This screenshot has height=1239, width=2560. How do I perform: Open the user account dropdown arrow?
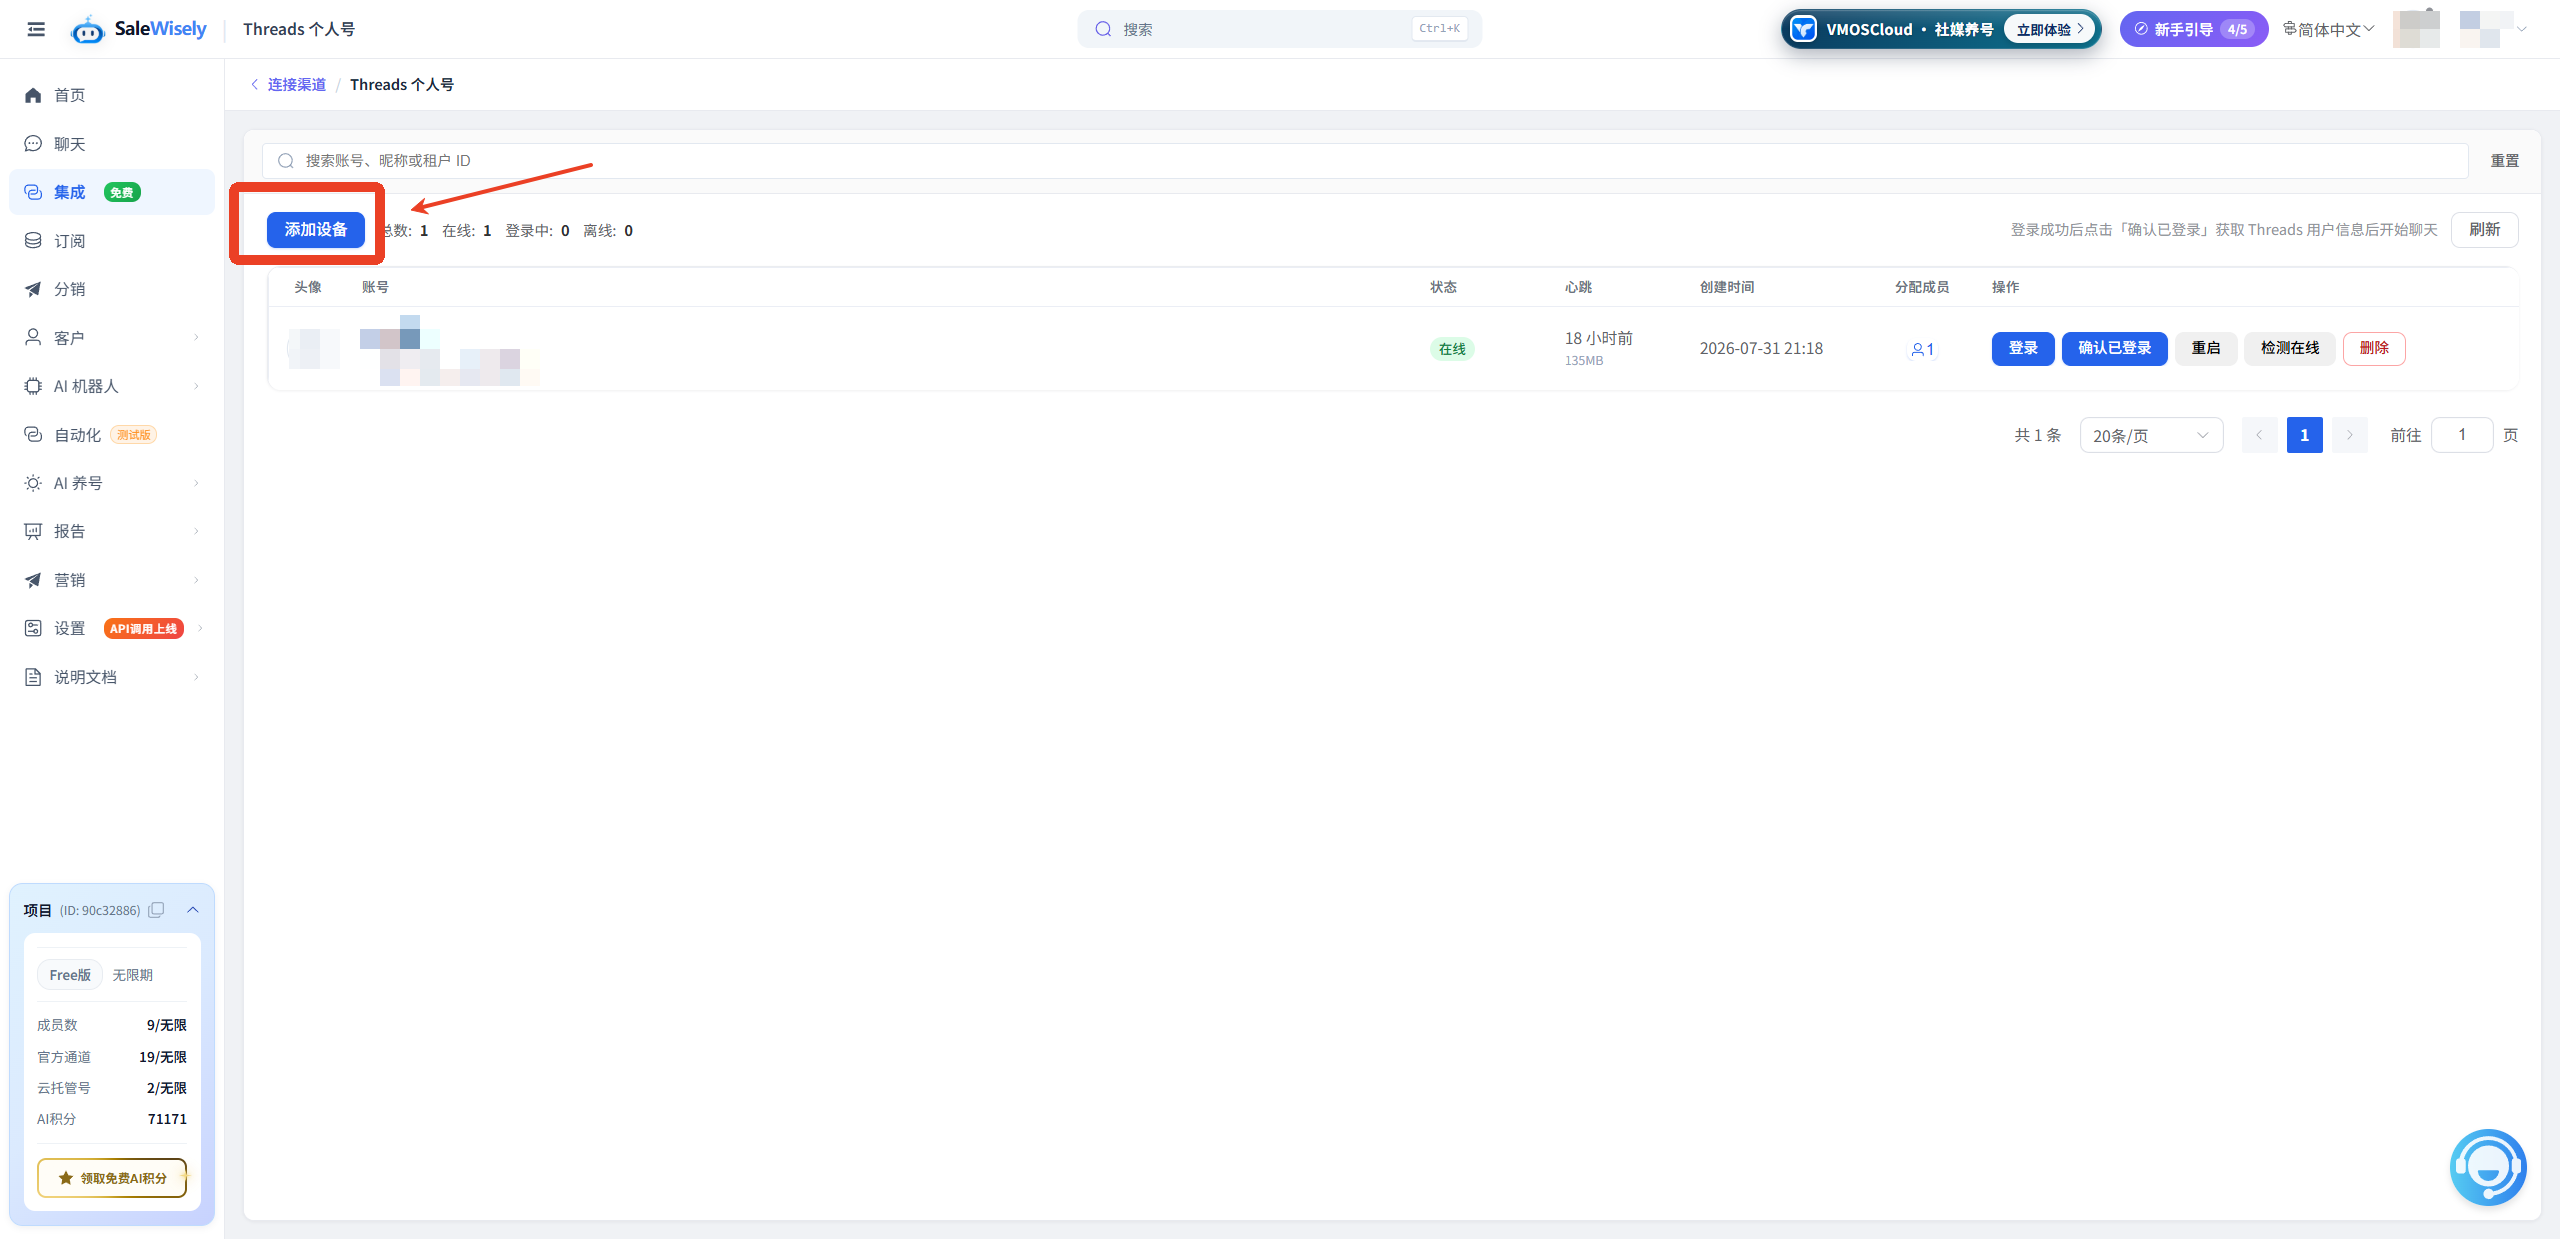(2522, 29)
